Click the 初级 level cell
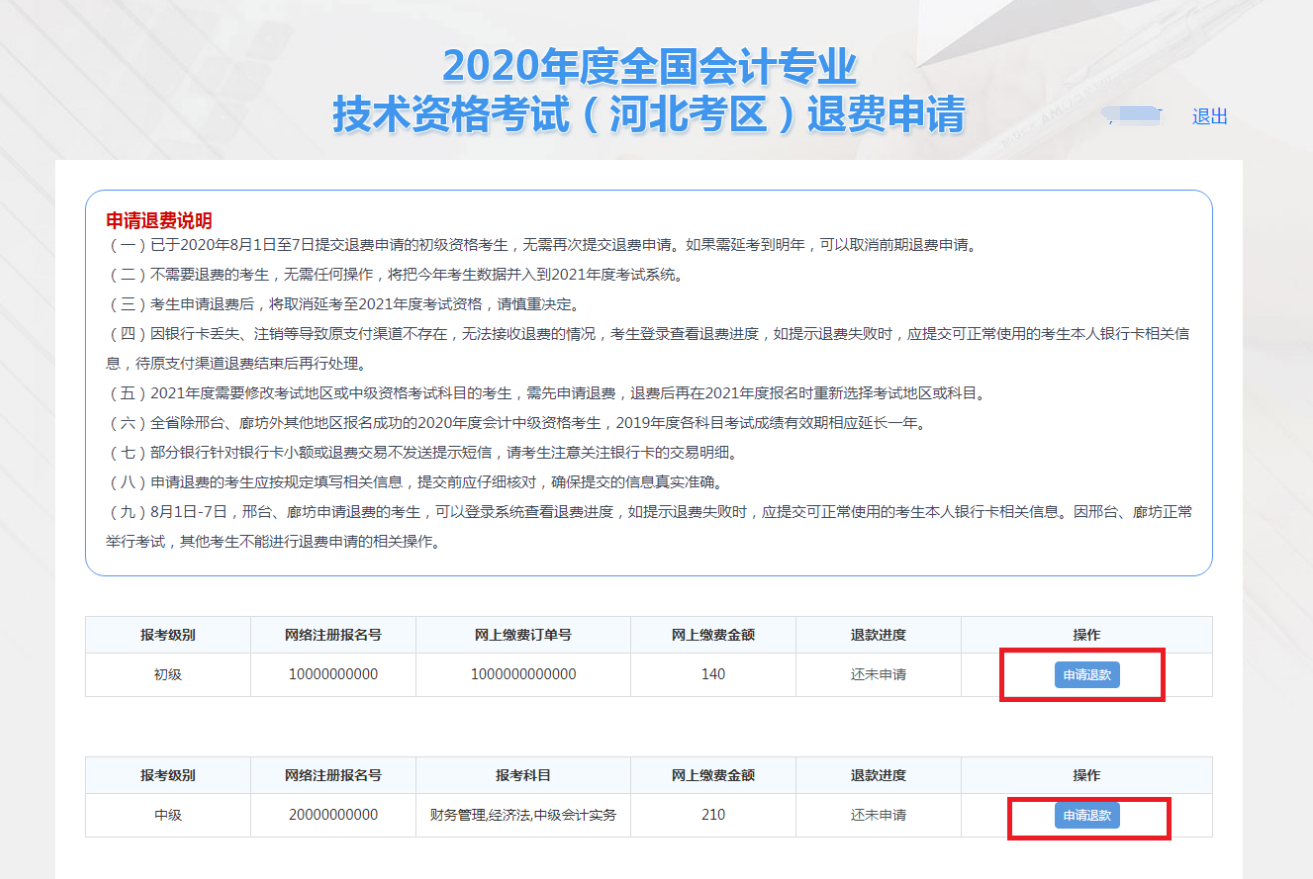The height and width of the screenshot is (879, 1313). (168, 674)
